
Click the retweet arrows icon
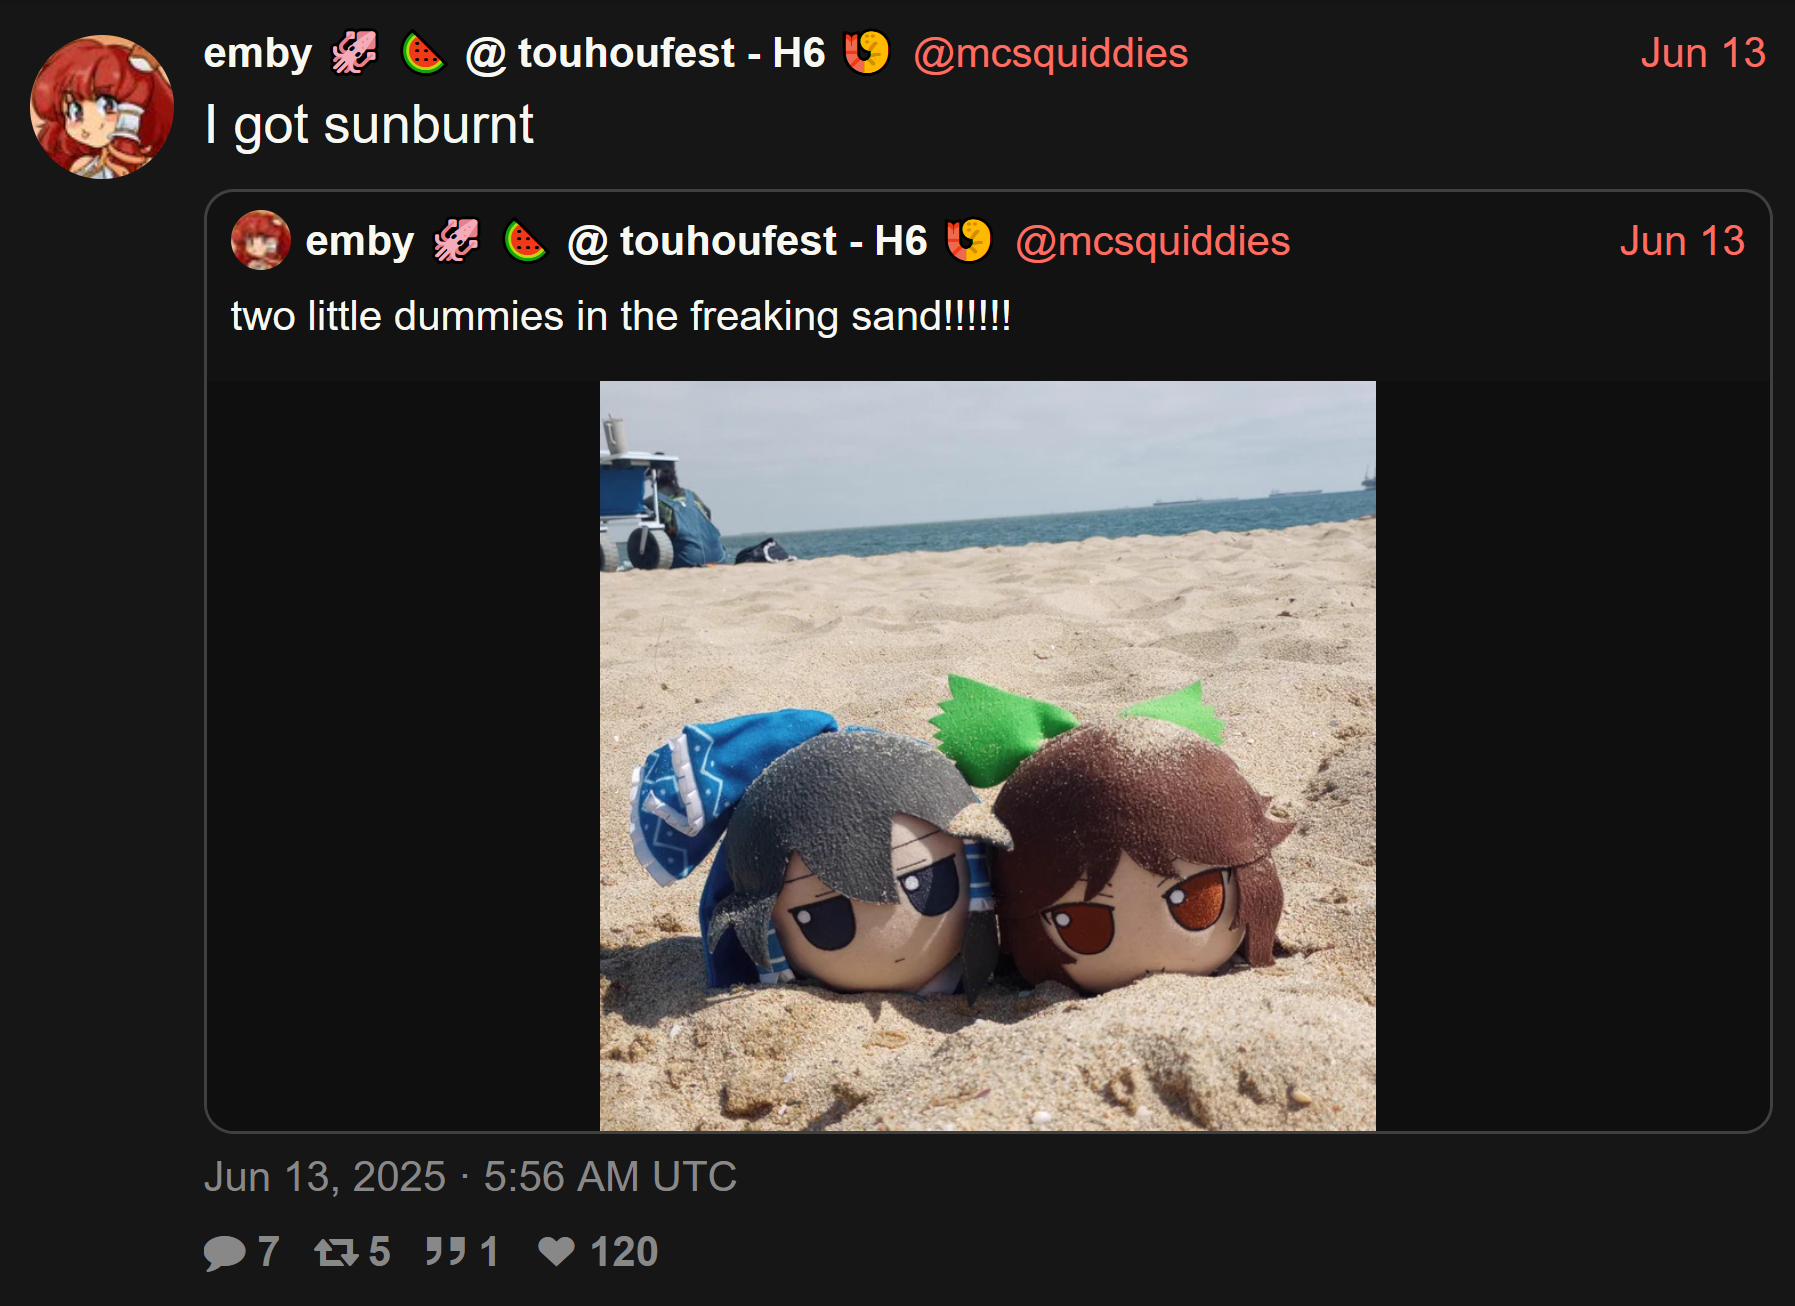tap(336, 1252)
